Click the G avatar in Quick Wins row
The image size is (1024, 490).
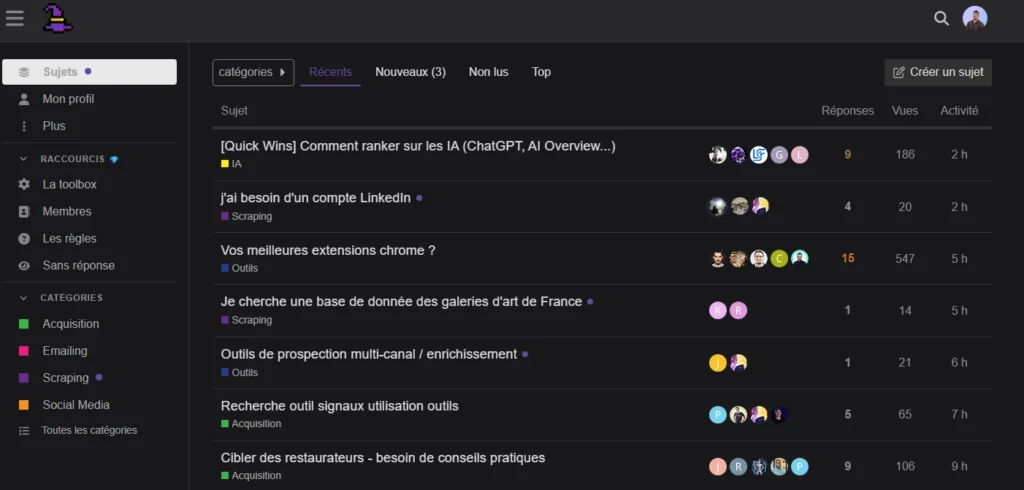[779, 155]
